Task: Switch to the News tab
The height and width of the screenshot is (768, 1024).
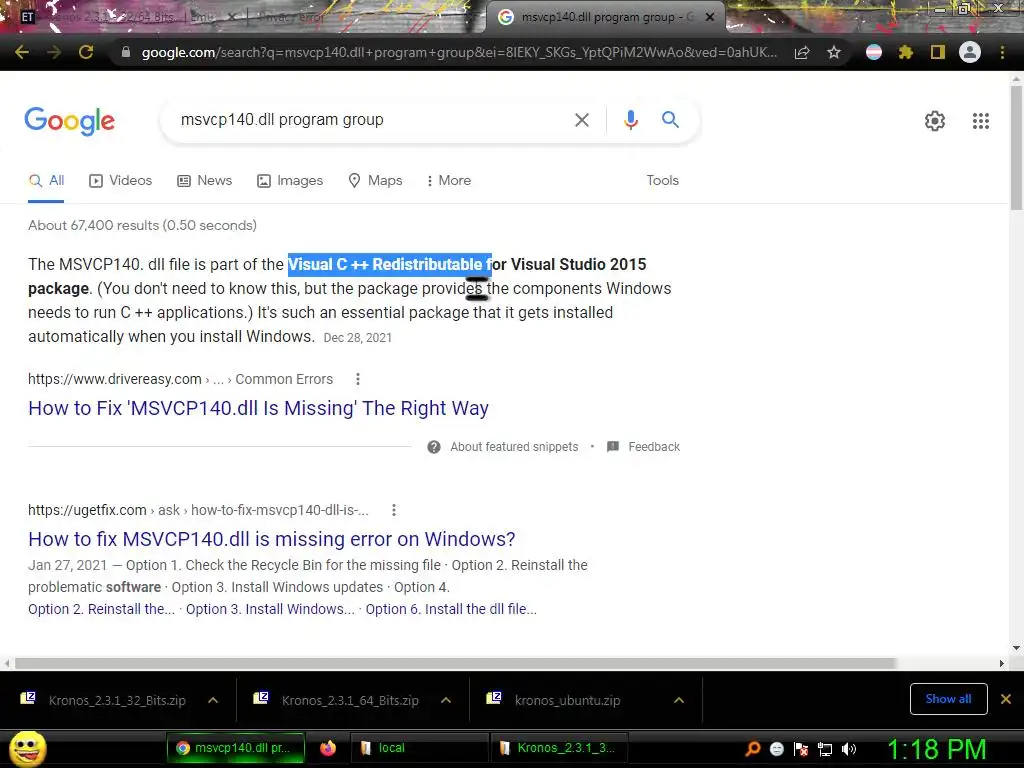Action: pyautogui.click(x=204, y=180)
